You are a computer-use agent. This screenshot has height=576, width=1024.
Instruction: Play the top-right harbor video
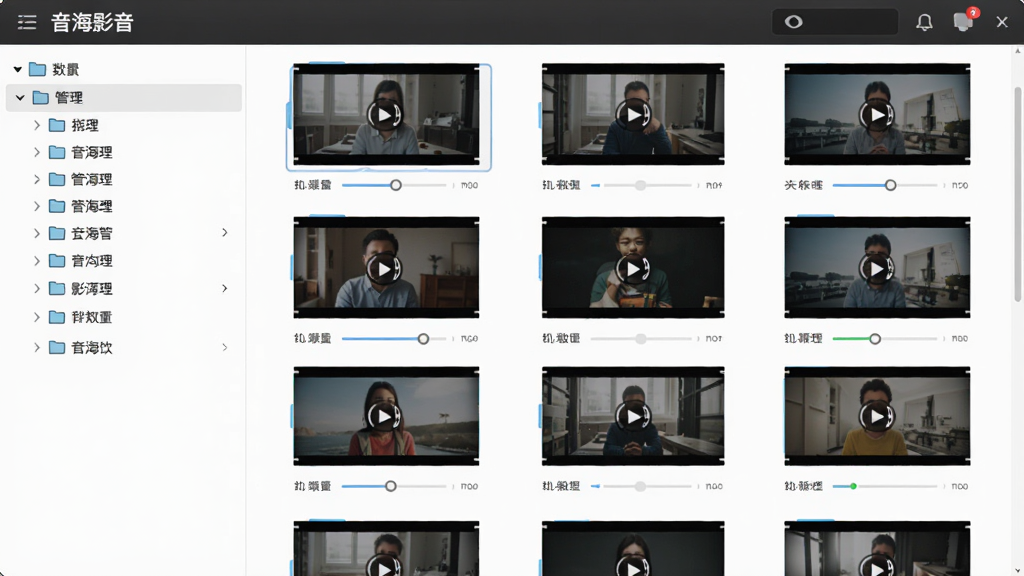876,115
